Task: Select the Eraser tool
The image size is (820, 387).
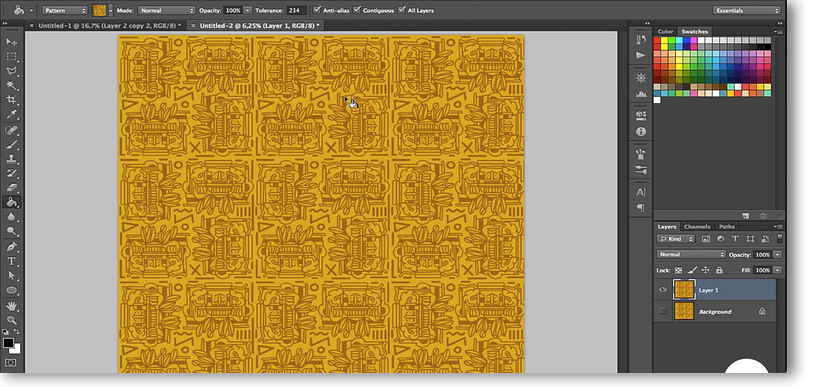Action: click(x=11, y=187)
